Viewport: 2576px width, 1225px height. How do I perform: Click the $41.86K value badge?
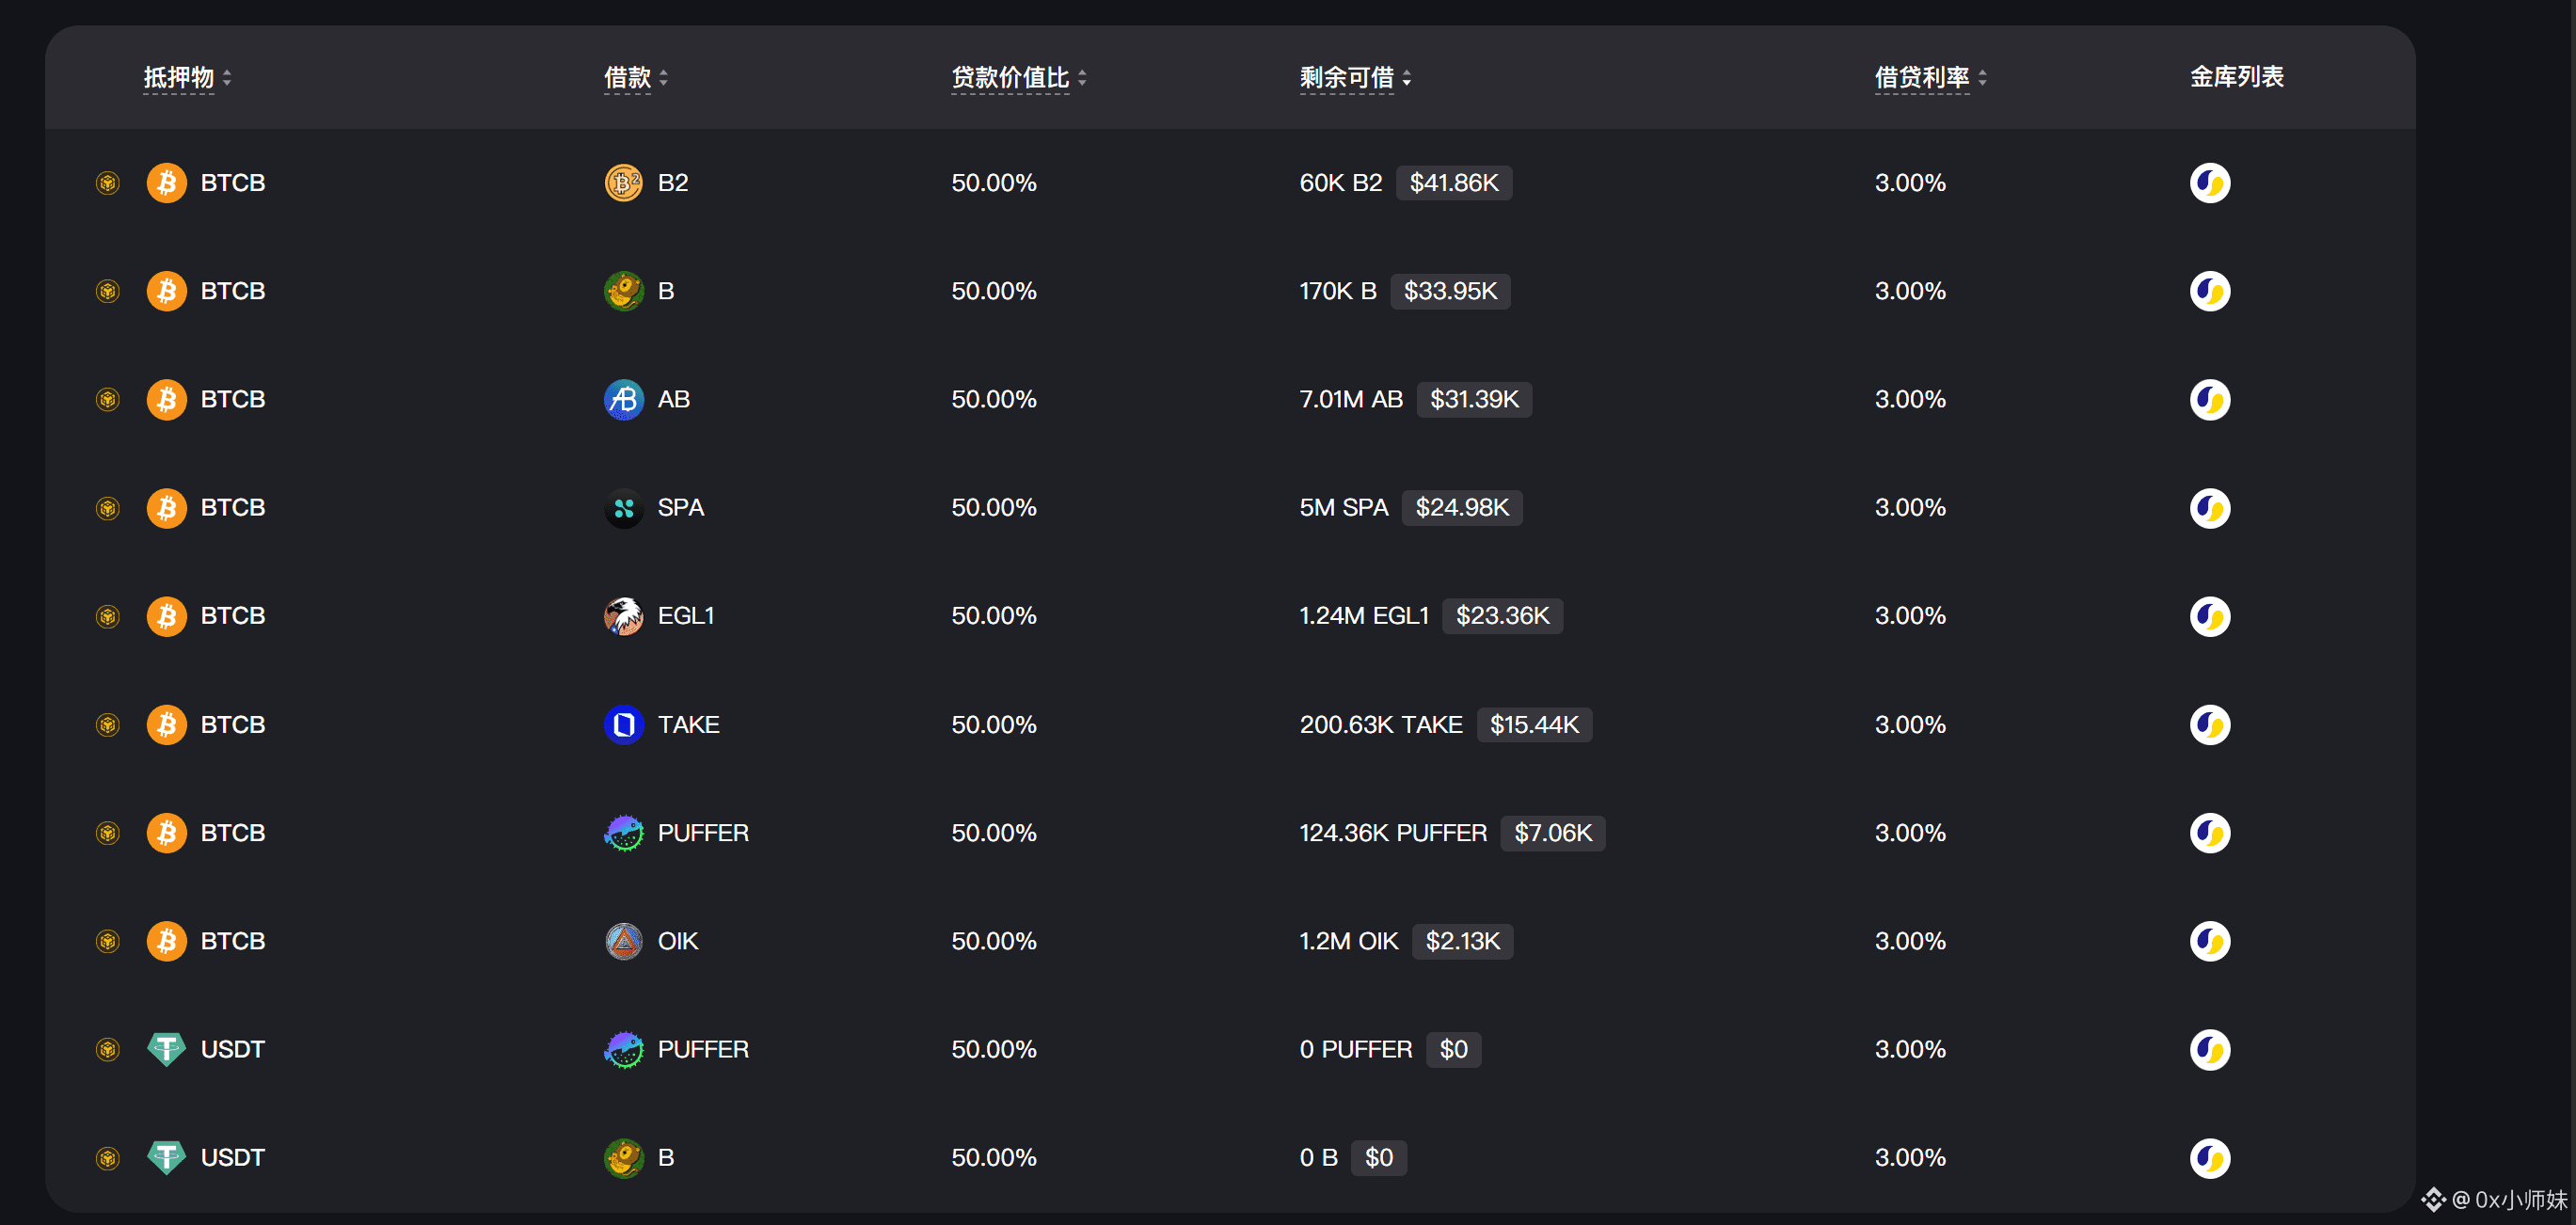pyautogui.click(x=1453, y=183)
